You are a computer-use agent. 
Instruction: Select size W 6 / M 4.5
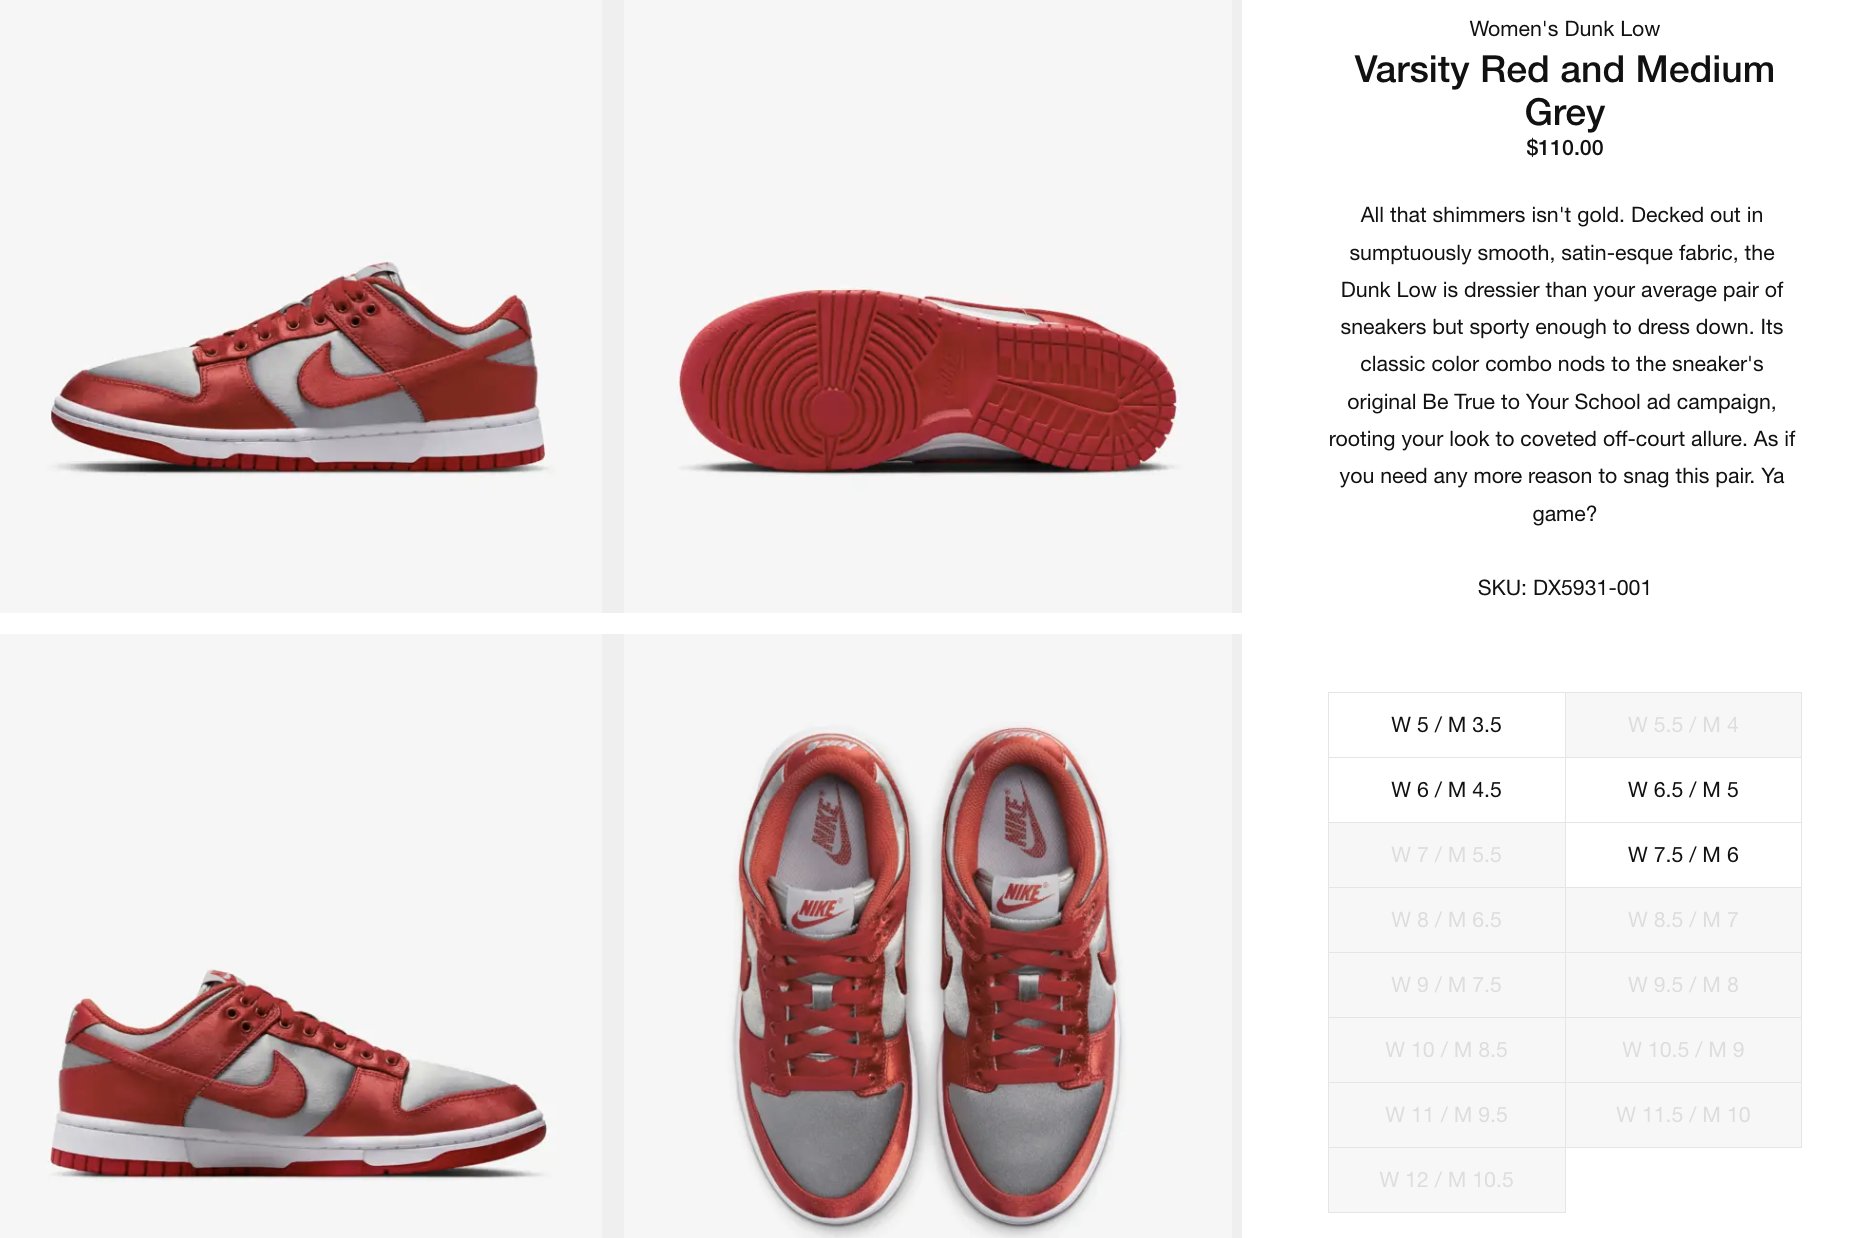click(1446, 790)
